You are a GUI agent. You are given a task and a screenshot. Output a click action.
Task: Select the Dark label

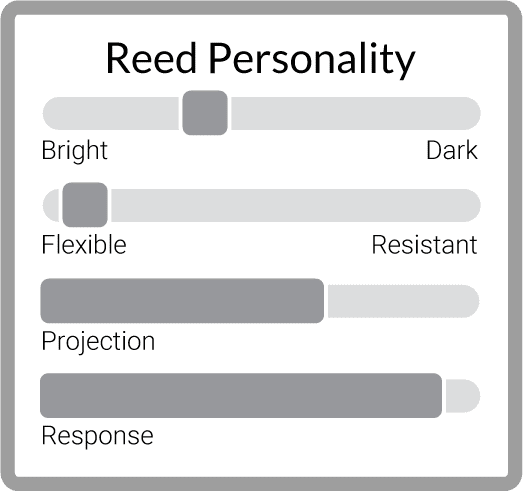(x=452, y=150)
